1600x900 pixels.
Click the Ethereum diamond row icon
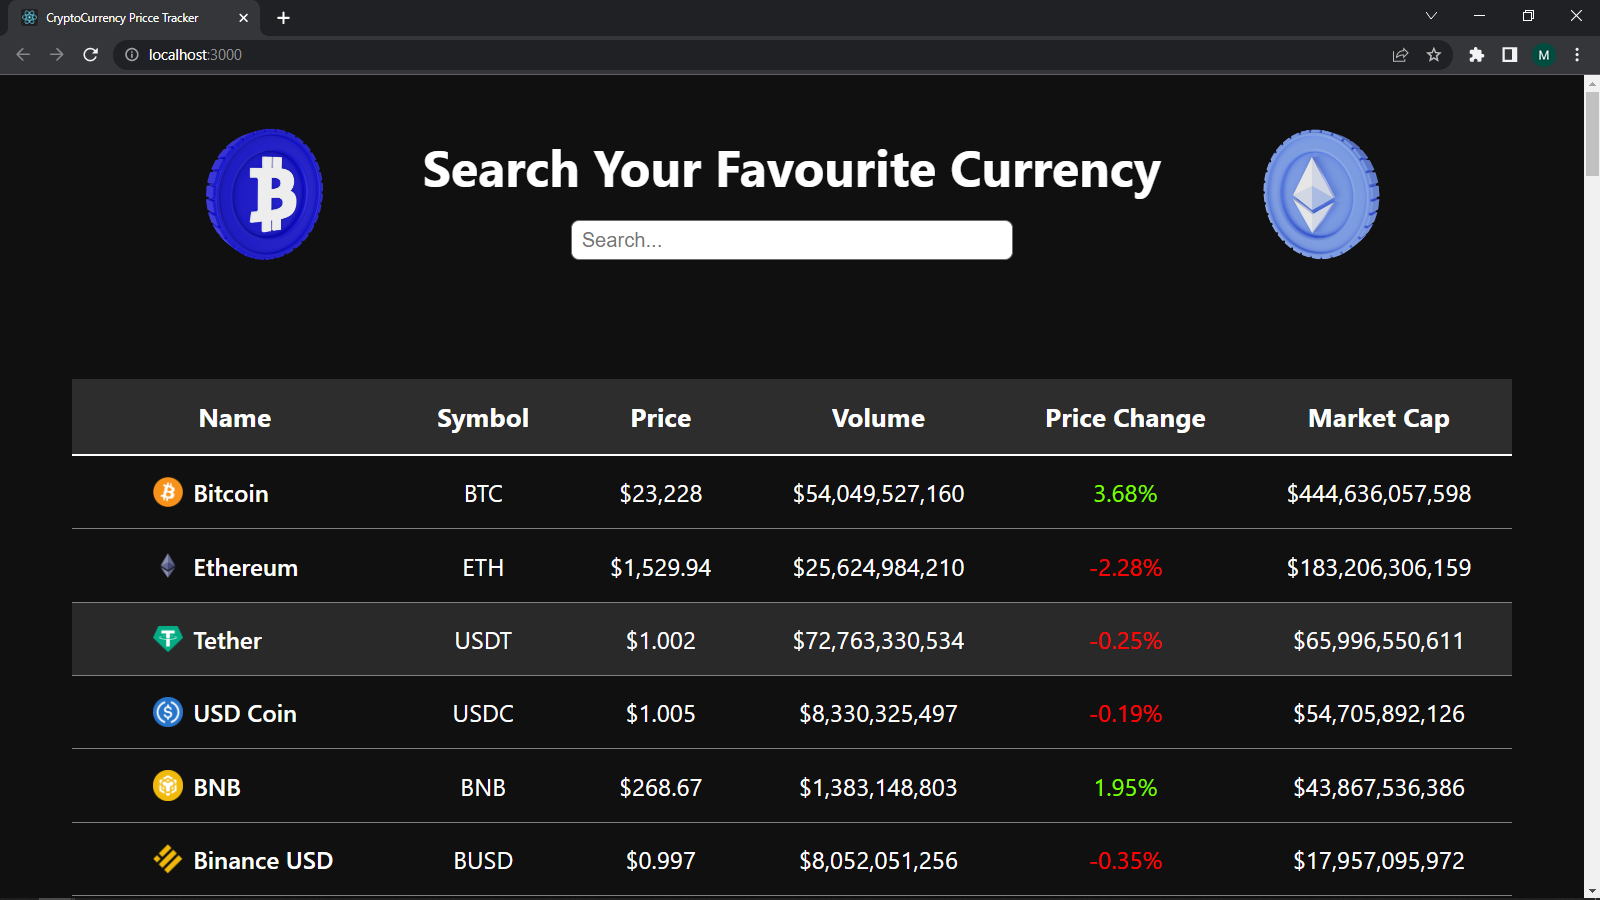[168, 566]
